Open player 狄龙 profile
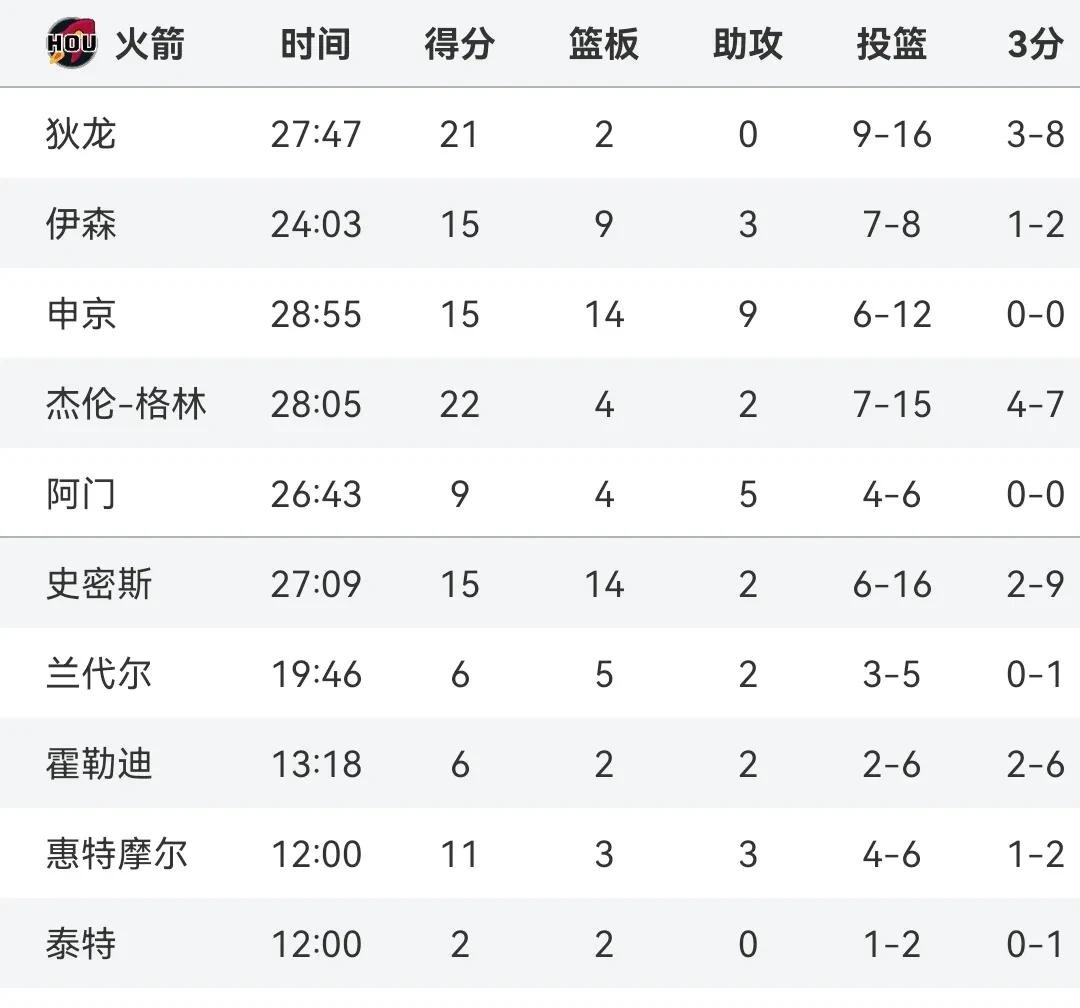Screen dimensions: 1080x1008 (81, 134)
